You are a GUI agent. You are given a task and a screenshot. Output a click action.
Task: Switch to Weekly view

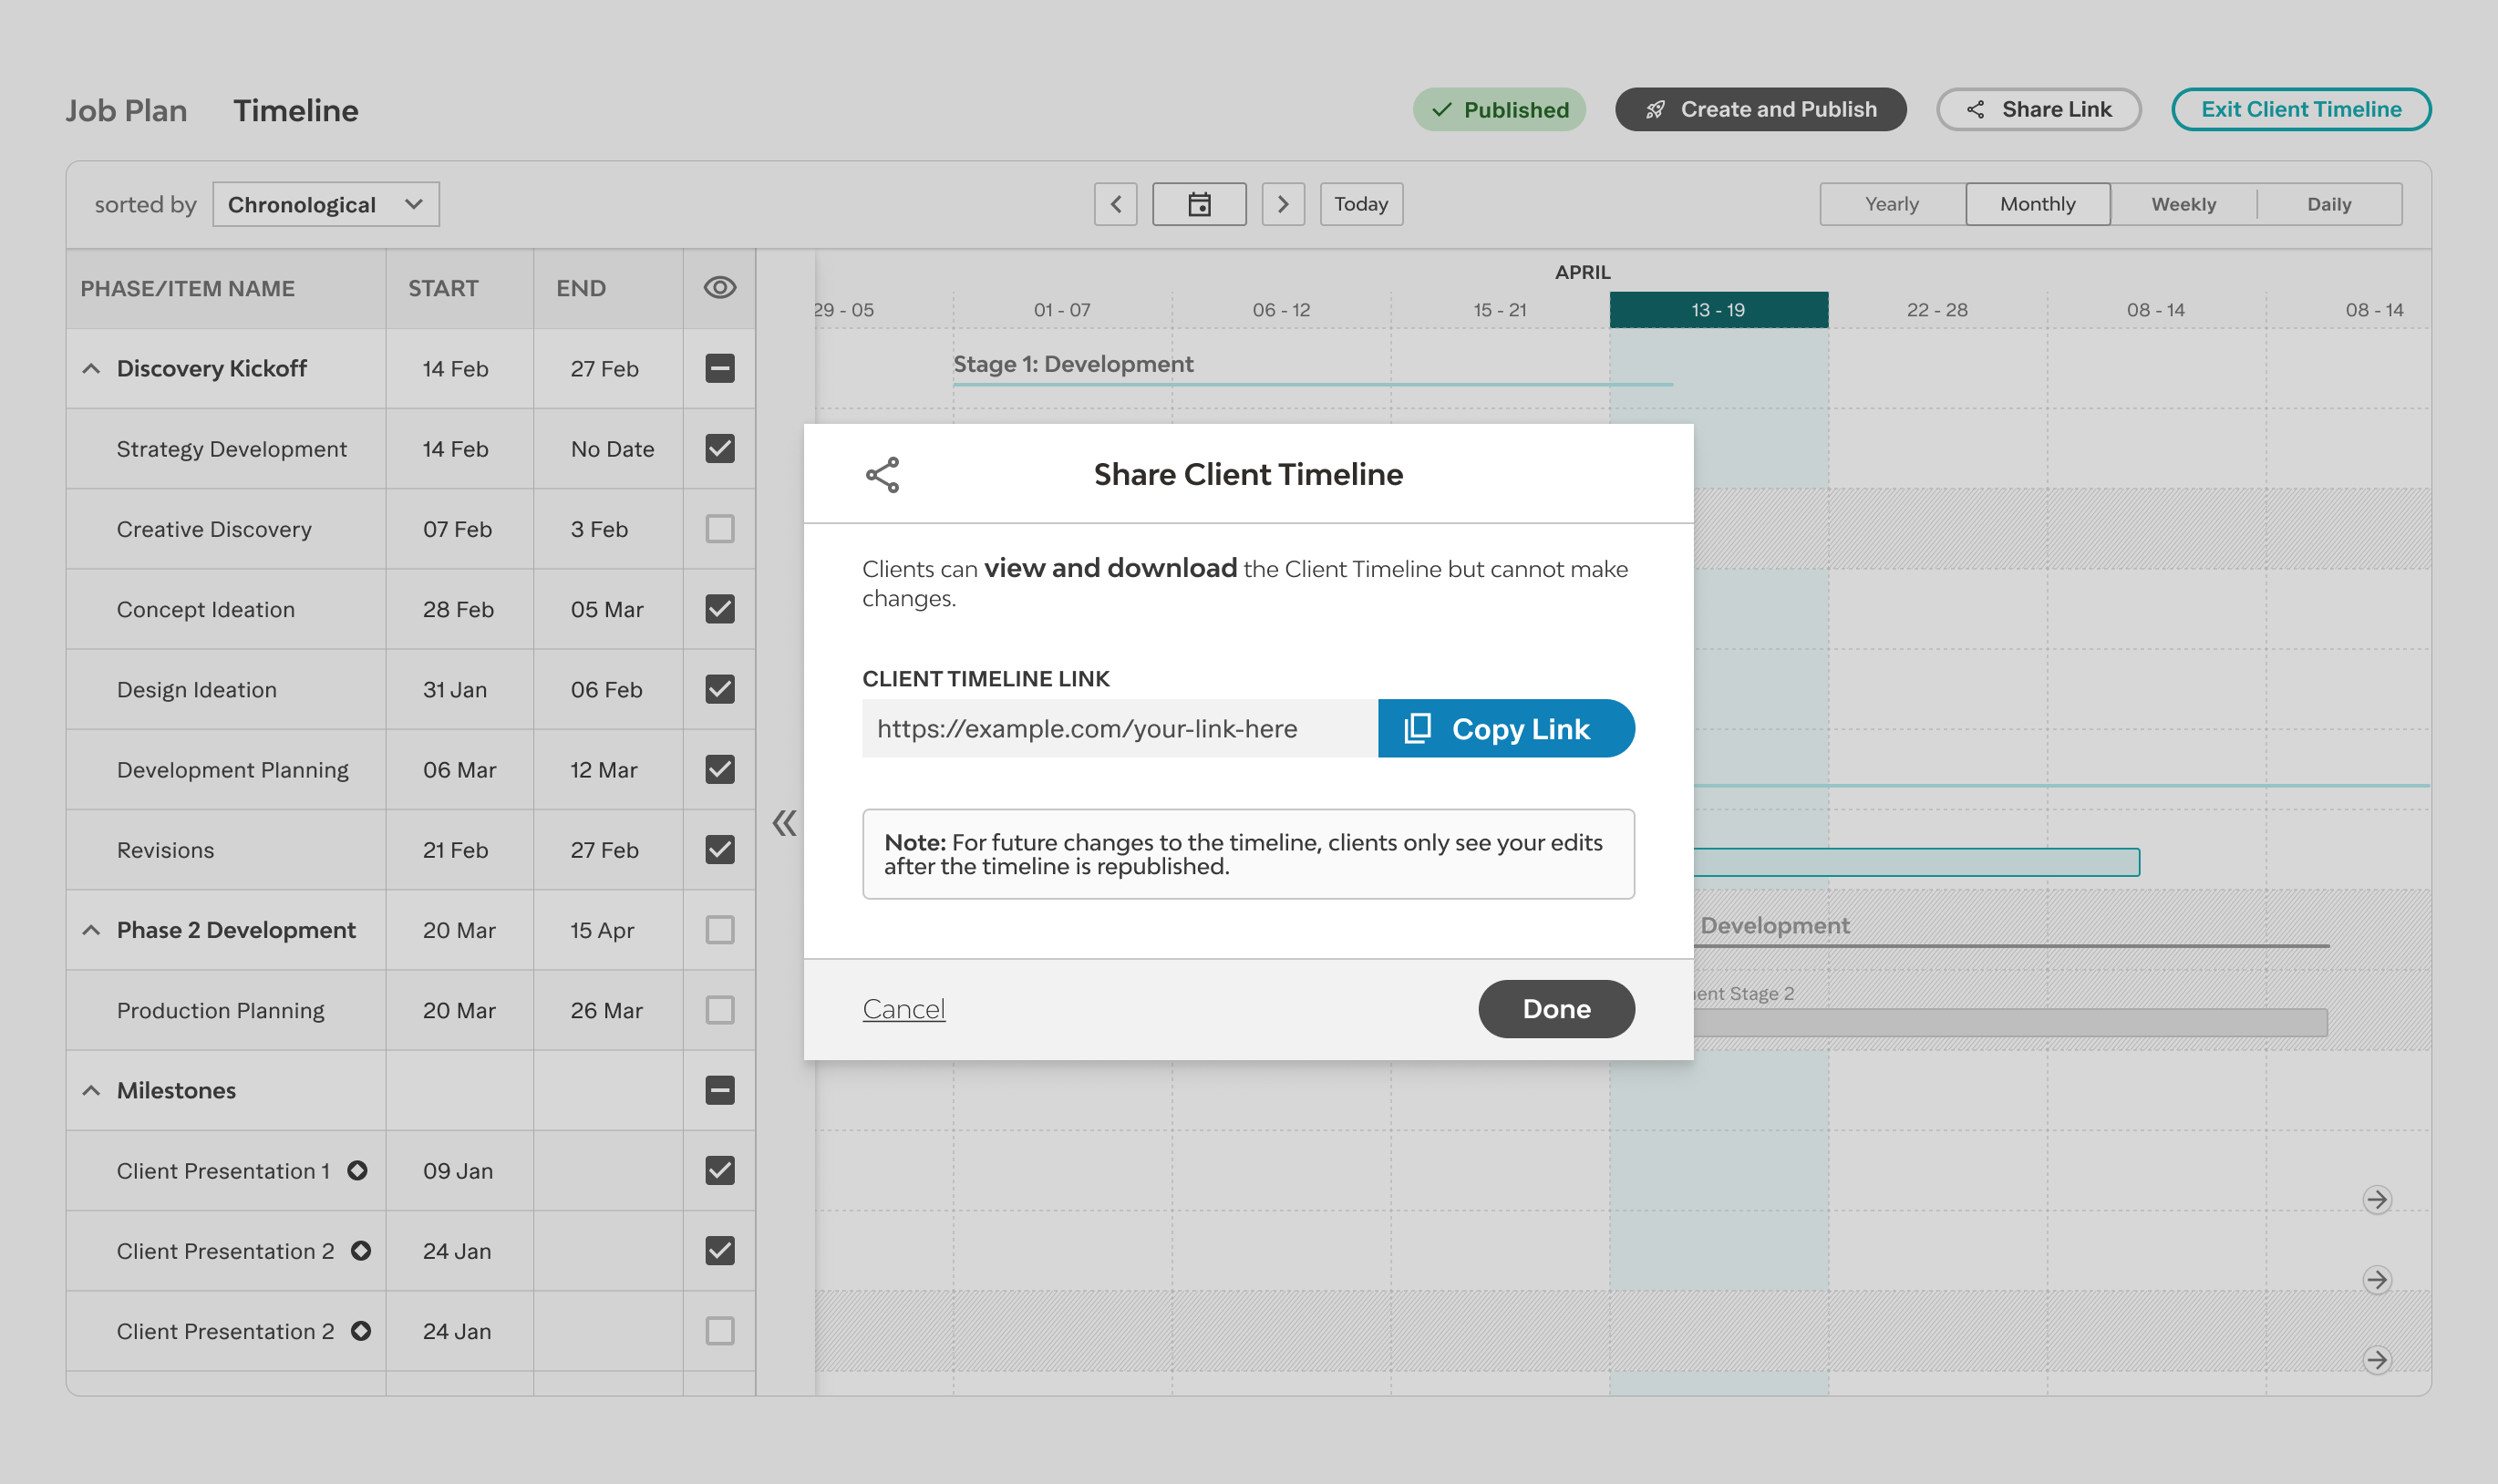tap(2183, 203)
